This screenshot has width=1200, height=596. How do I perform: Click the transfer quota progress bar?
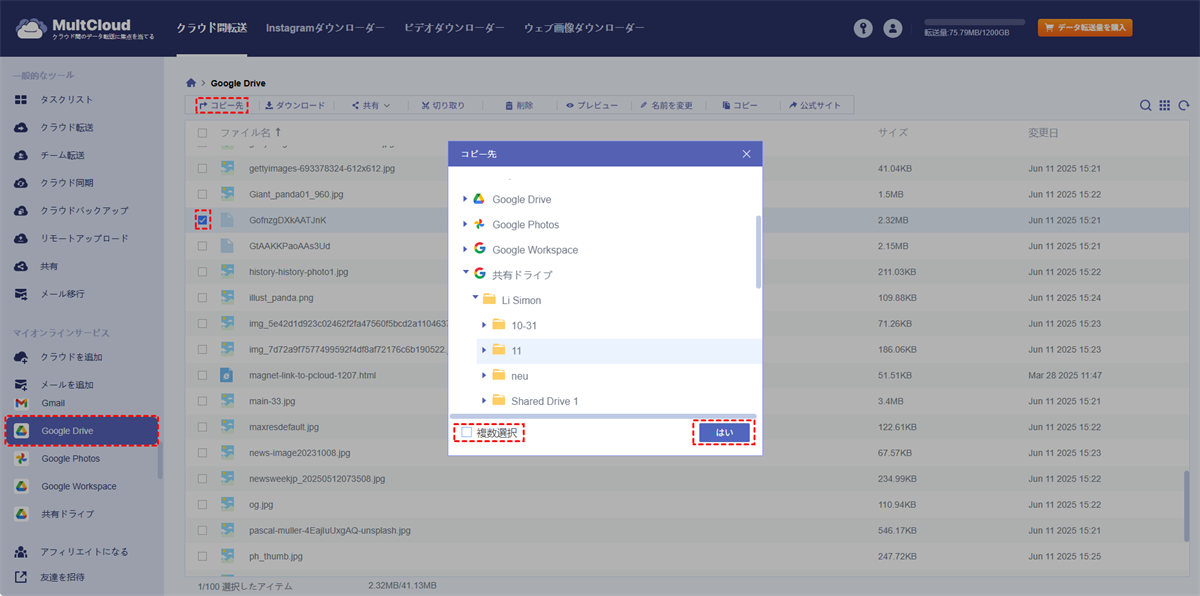(974, 21)
